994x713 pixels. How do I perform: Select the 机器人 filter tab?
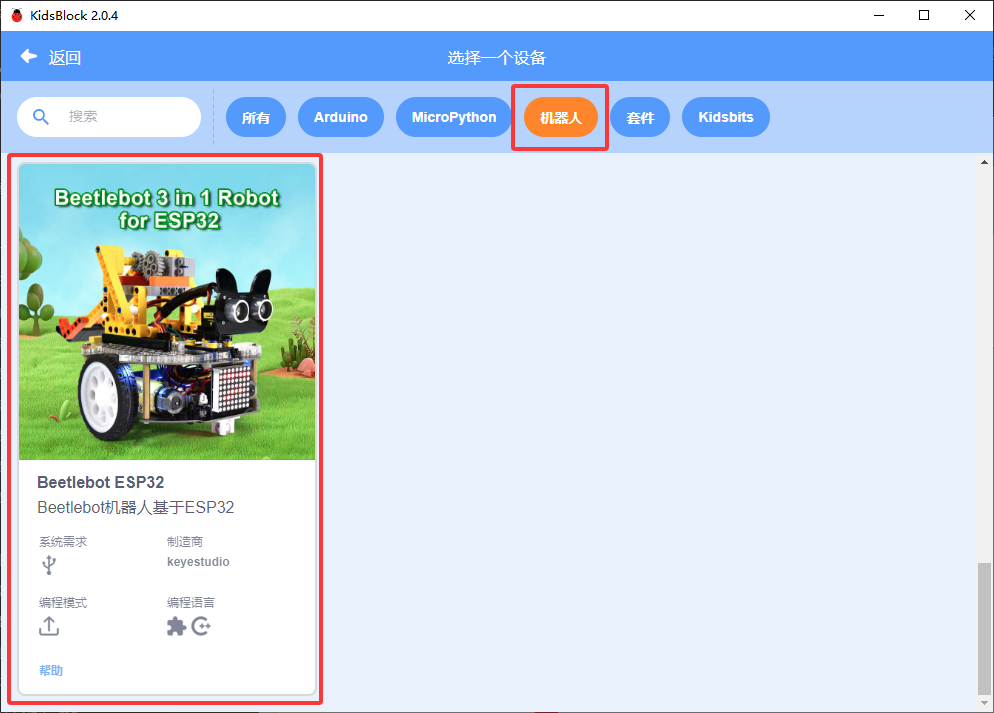coord(560,117)
